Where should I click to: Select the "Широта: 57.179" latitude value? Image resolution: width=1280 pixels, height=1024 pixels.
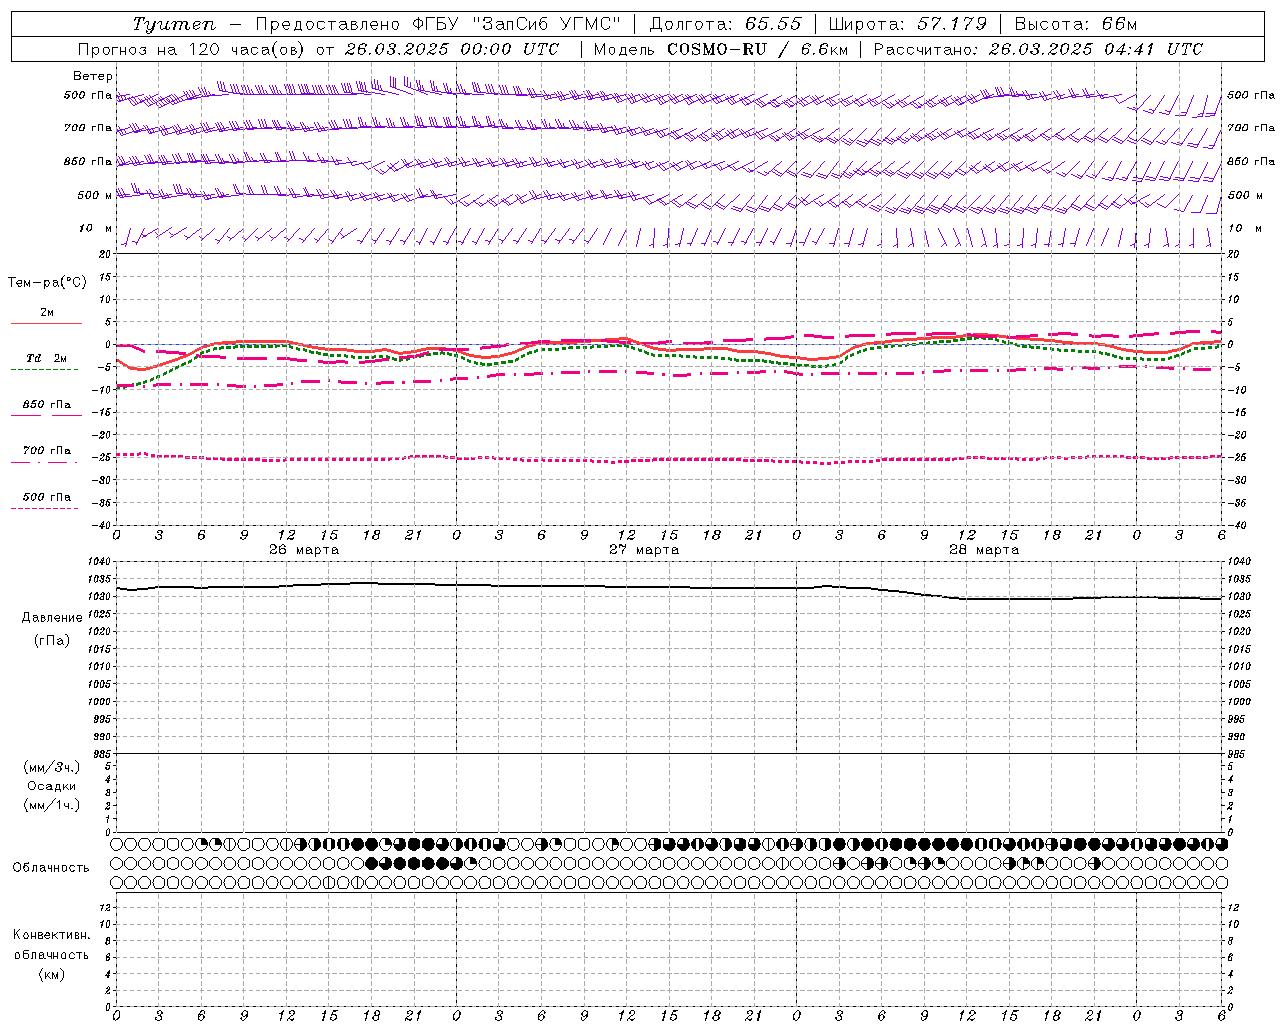pyautogui.click(x=908, y=24)
